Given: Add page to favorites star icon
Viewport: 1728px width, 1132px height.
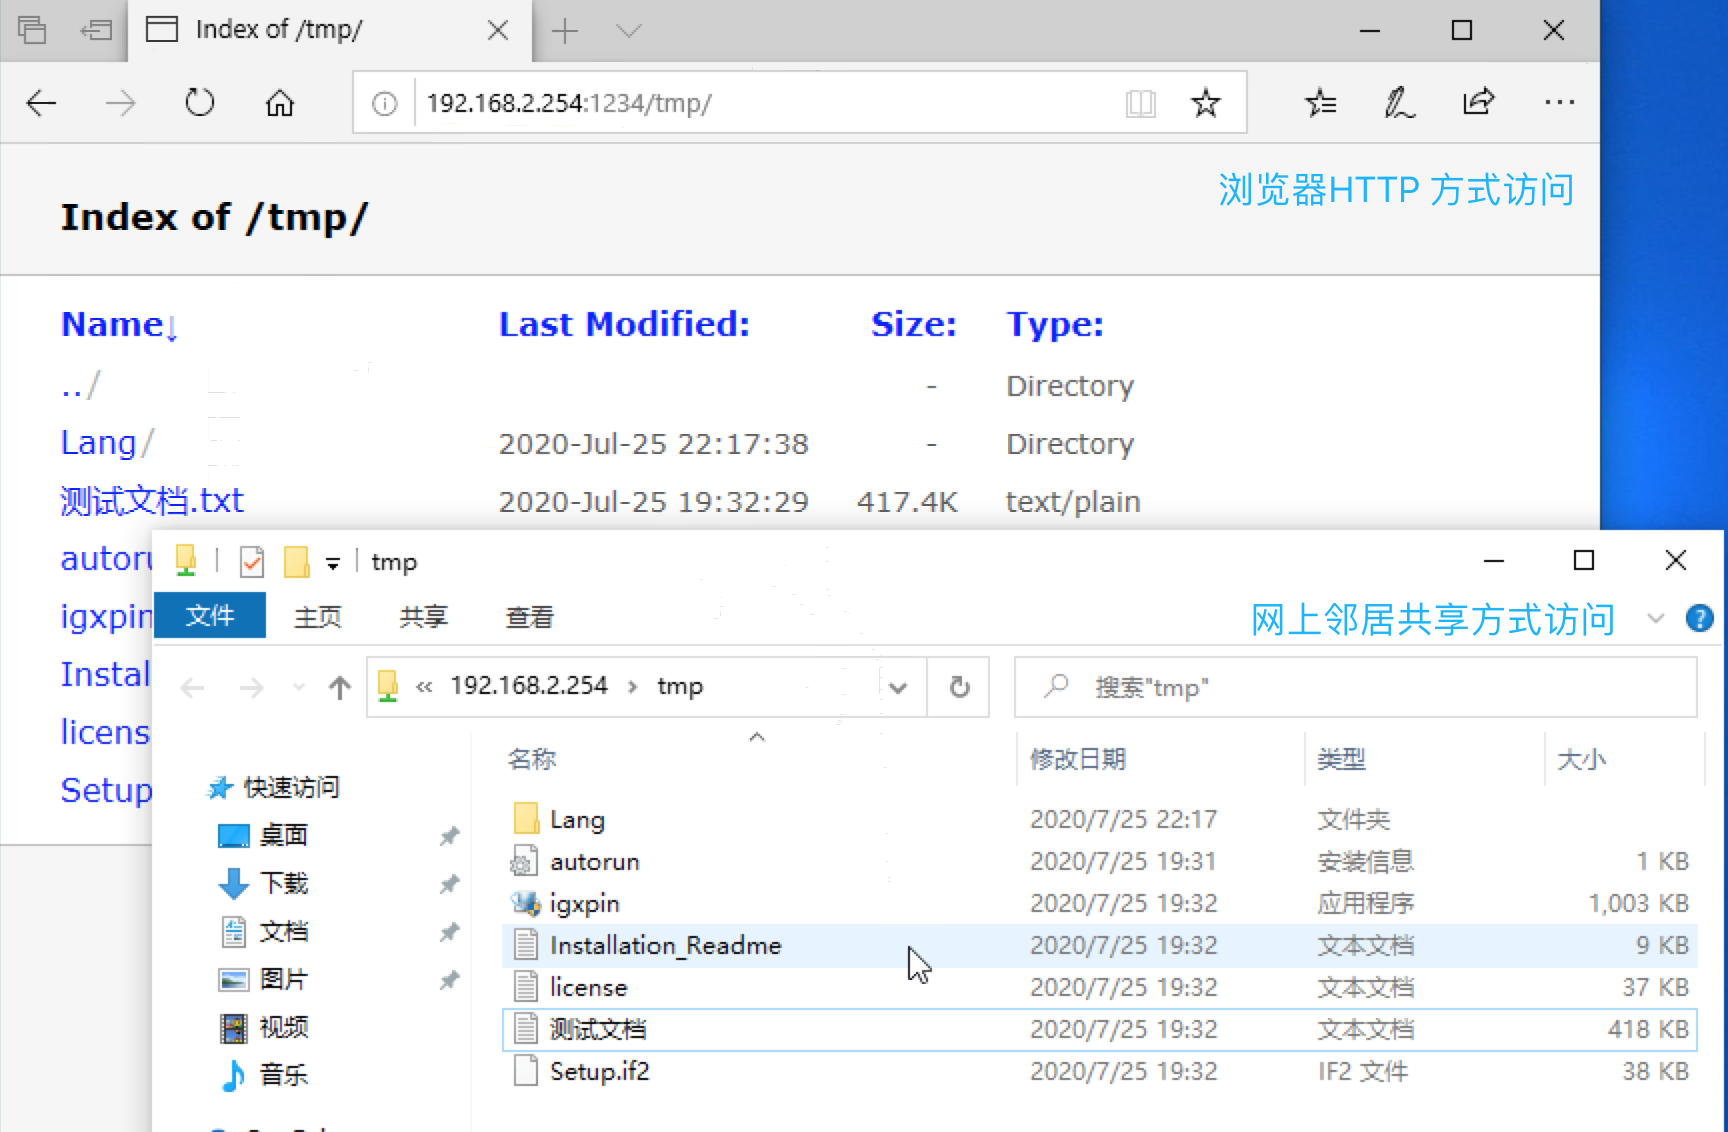Looking at the screenshot, I should (1205, 103).
